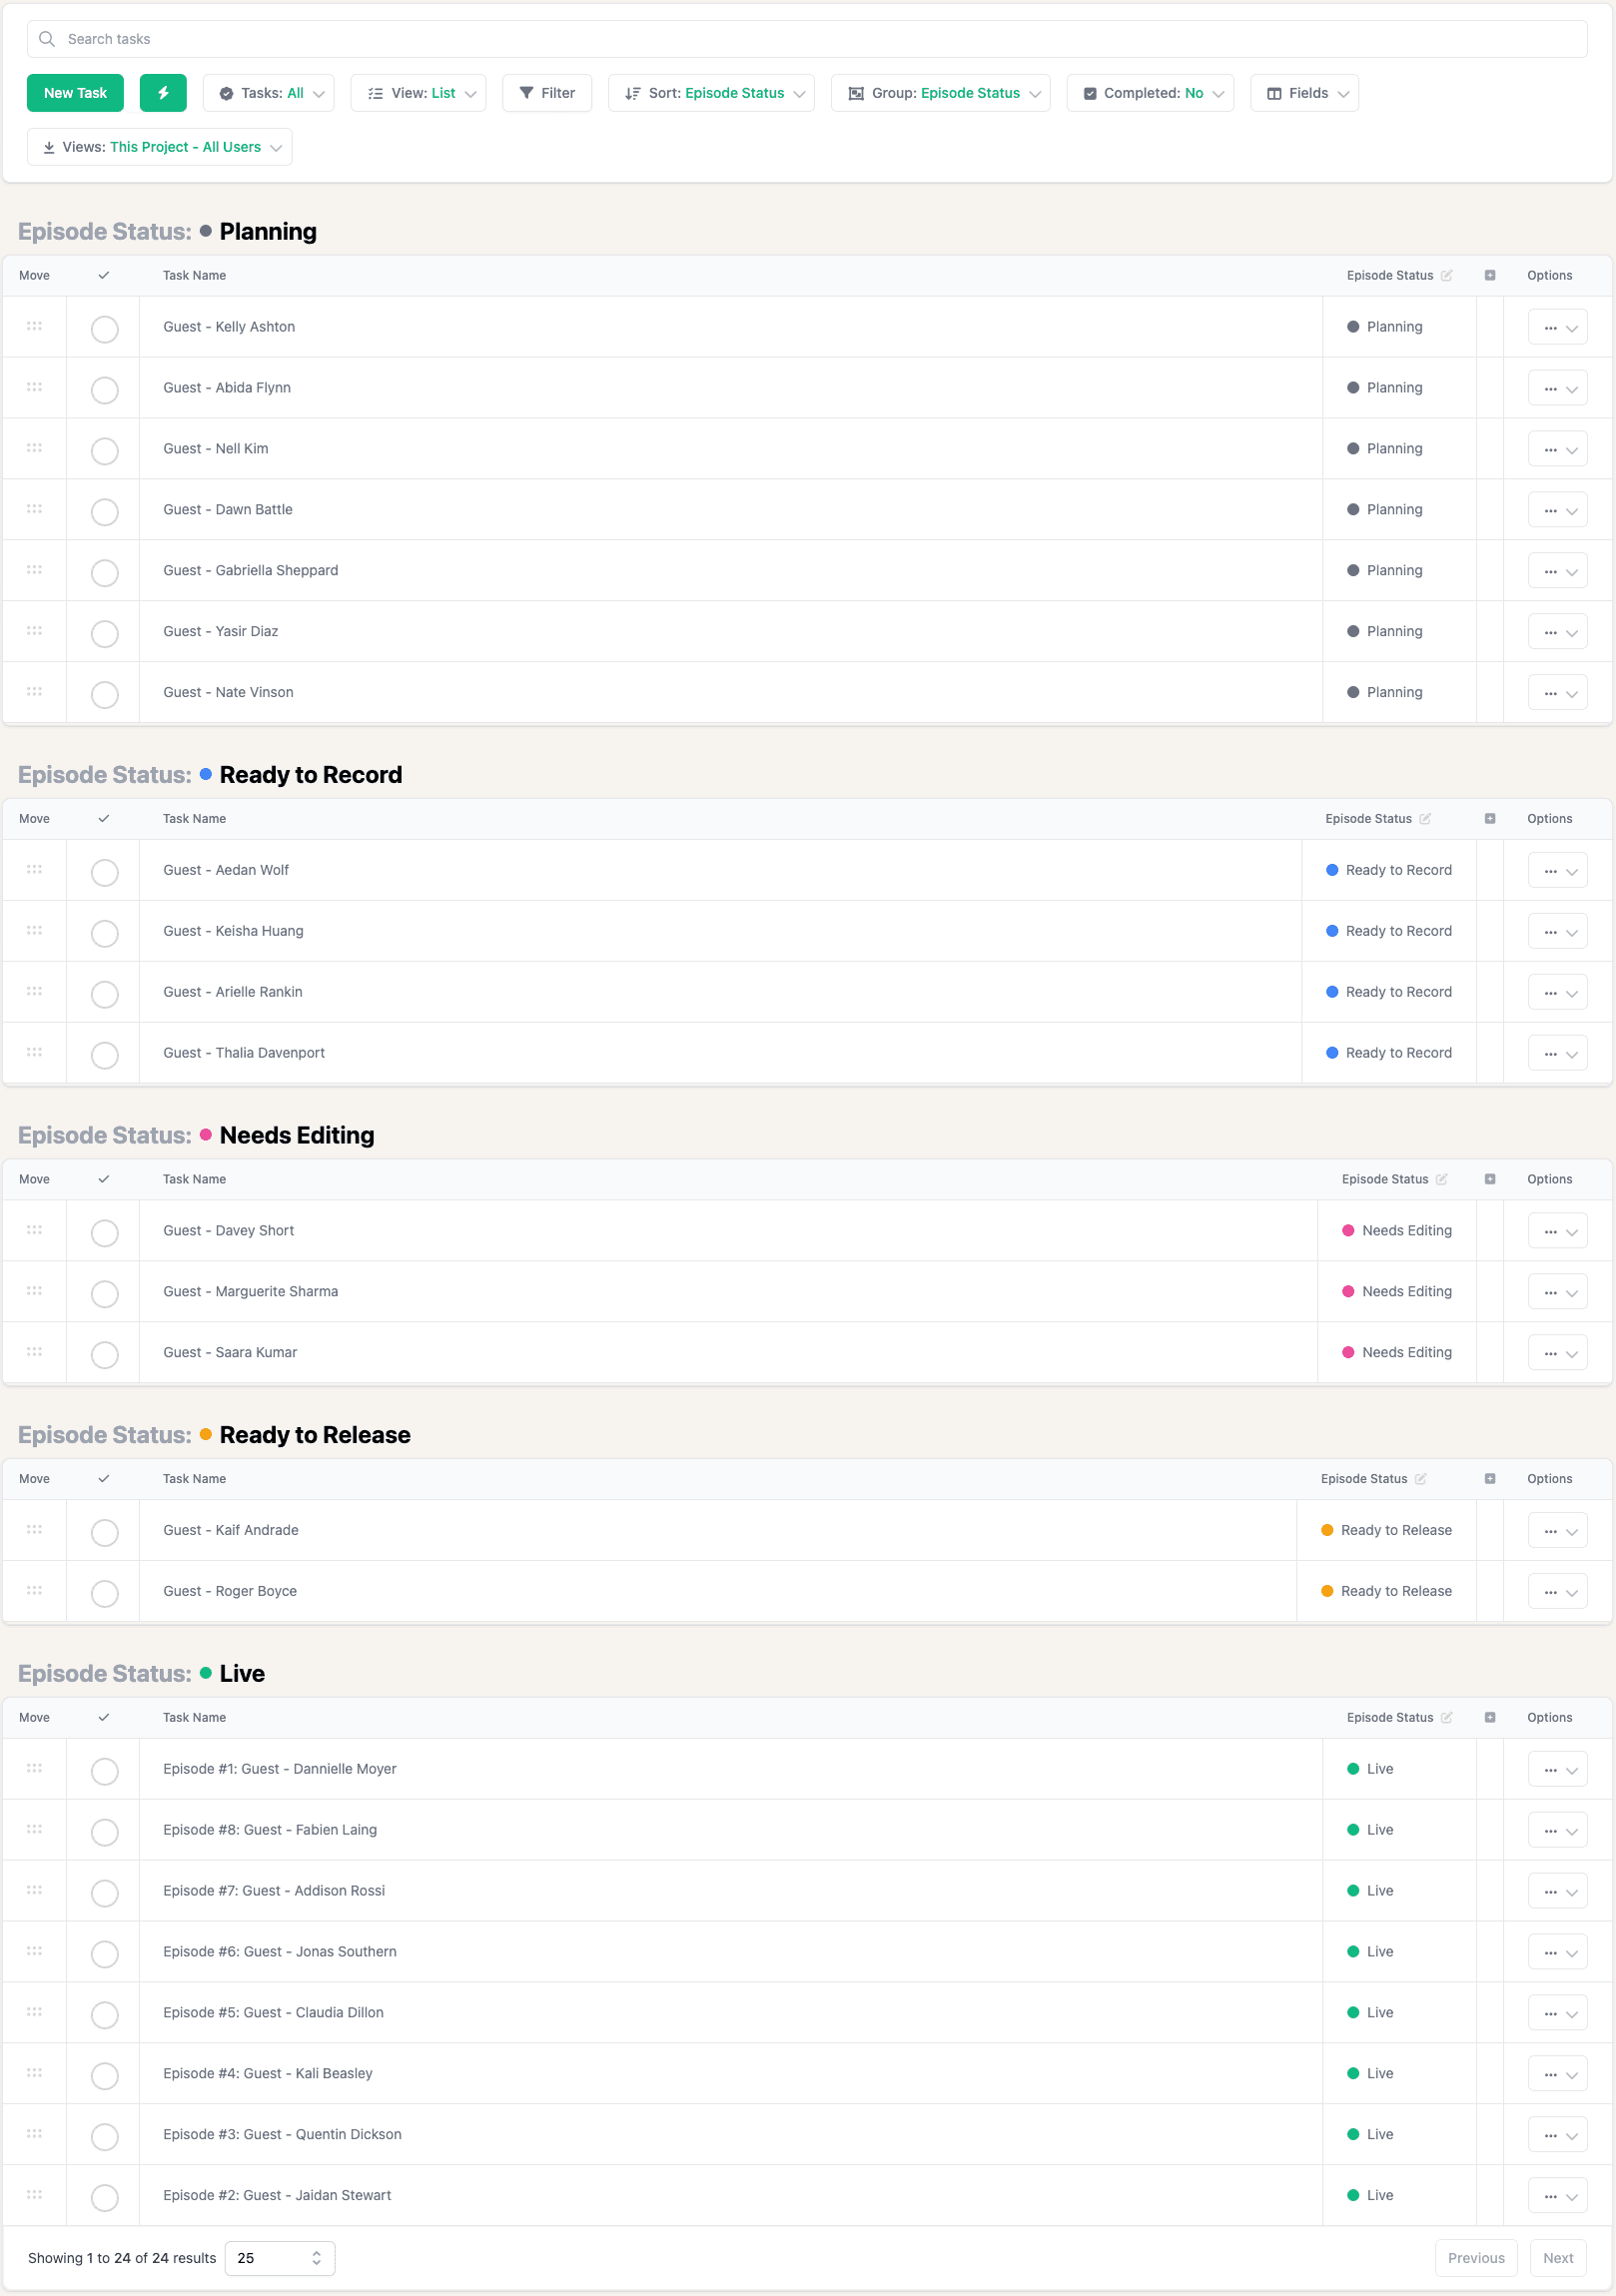The image size is (1616, 2296).
Task: Click drag handle for Guest - Roger Boyce
Action: click(x=34, y=1590)
